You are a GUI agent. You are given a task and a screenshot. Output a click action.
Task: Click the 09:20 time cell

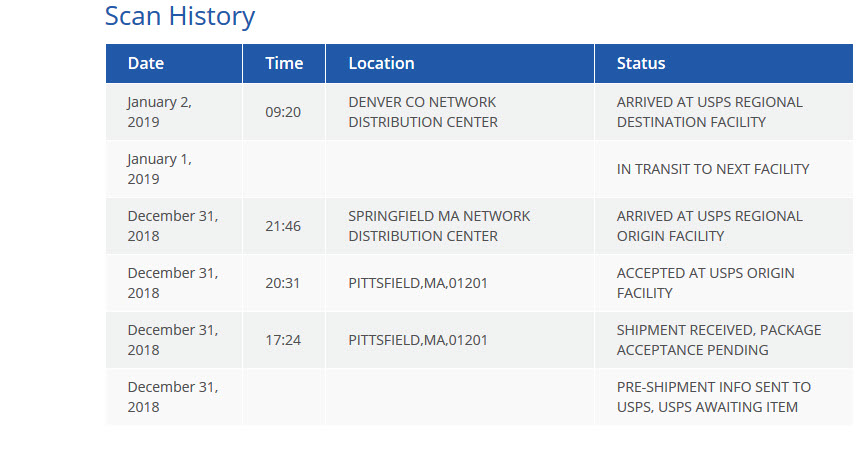[x=283, y=112]
